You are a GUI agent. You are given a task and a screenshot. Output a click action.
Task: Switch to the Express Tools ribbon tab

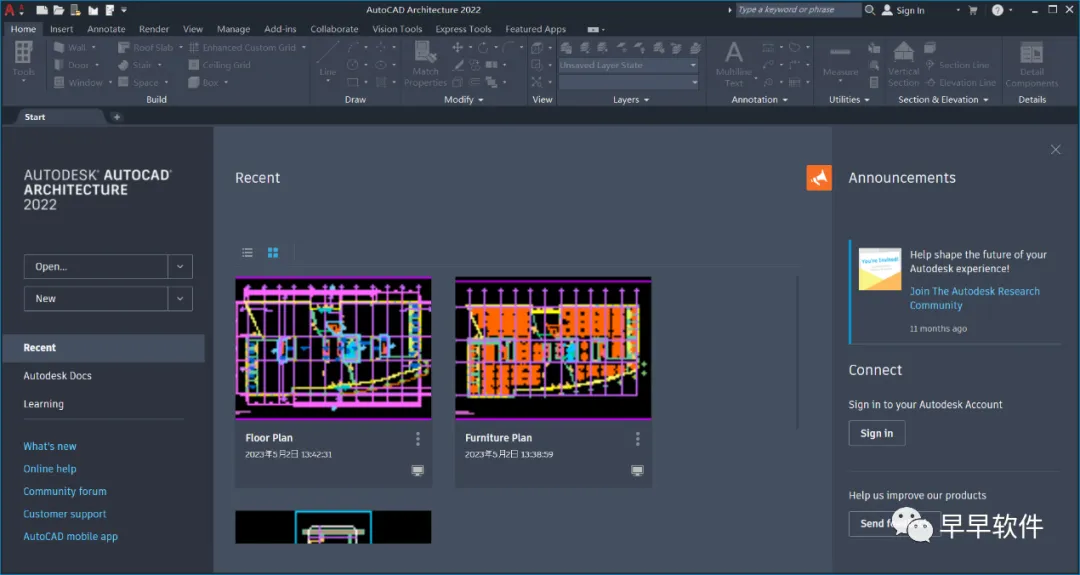[x=463, y=29]
